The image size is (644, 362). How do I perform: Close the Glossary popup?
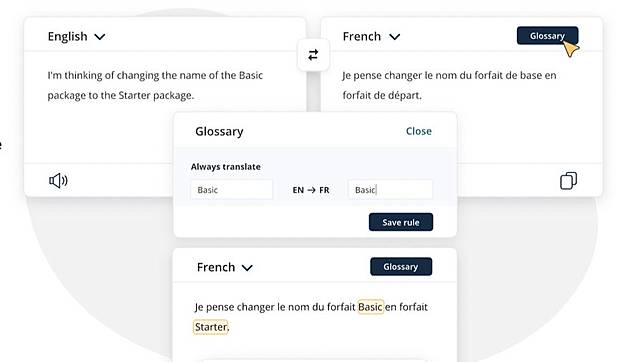click(x=419, y=131)
